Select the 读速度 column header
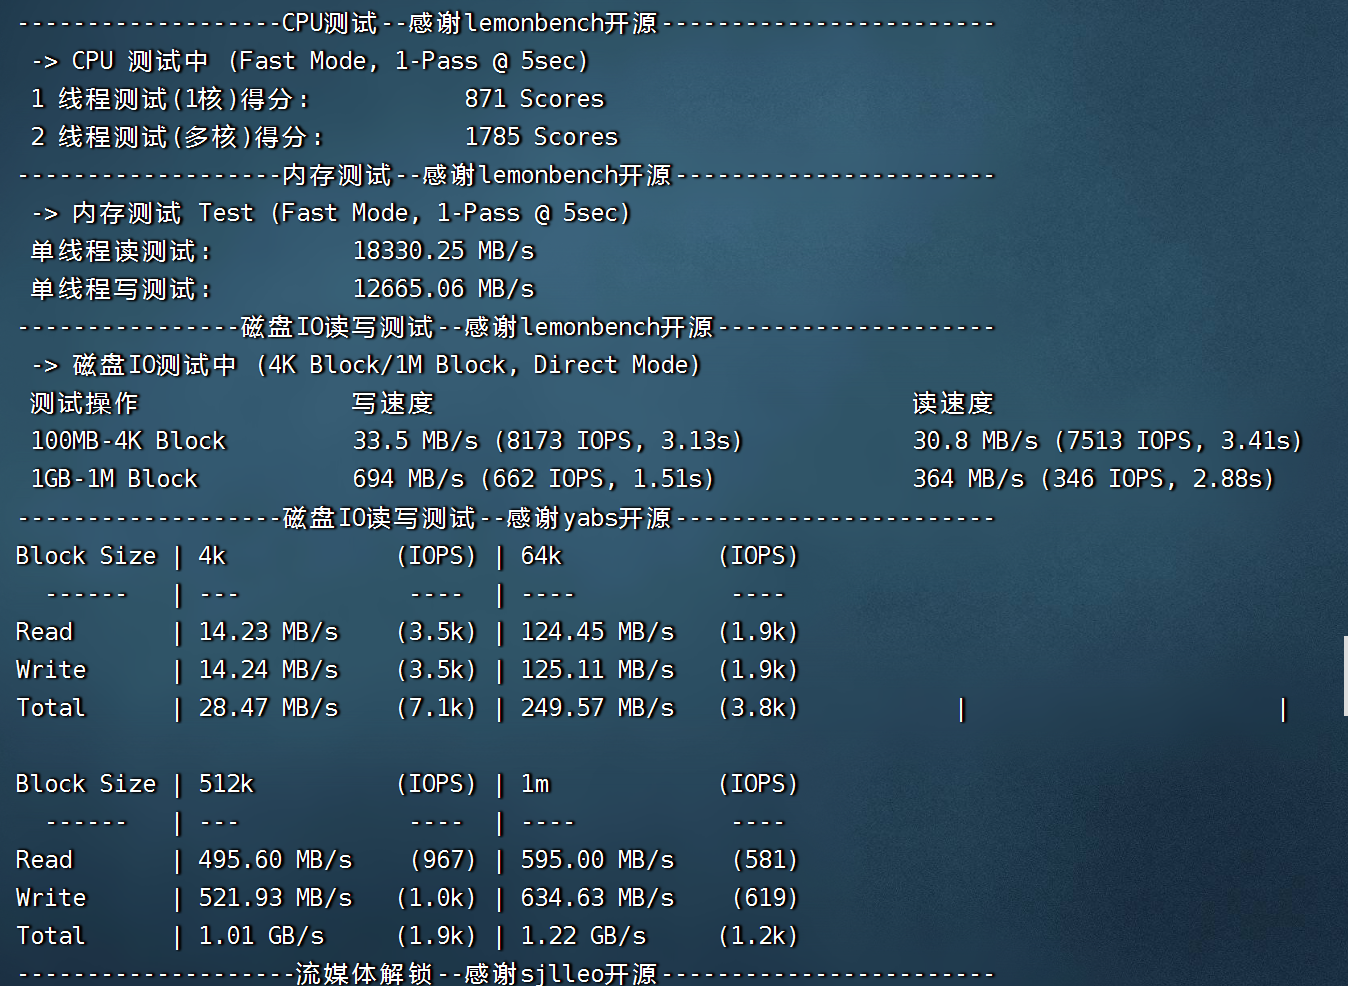 pyautogui.click(x=953, y=402)
